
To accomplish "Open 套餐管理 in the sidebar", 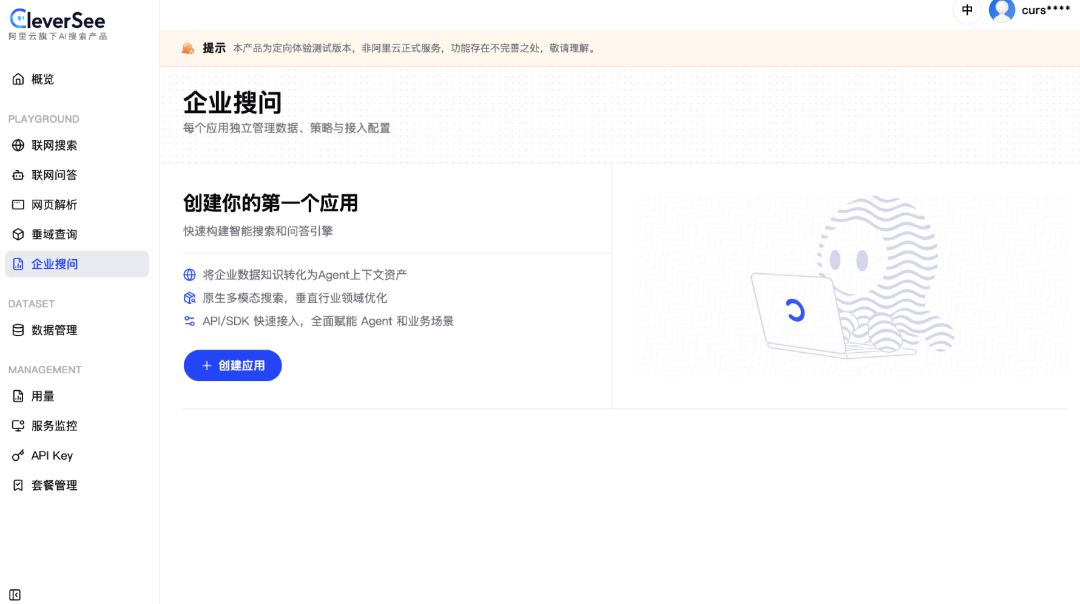I will (x=76, y=485).
